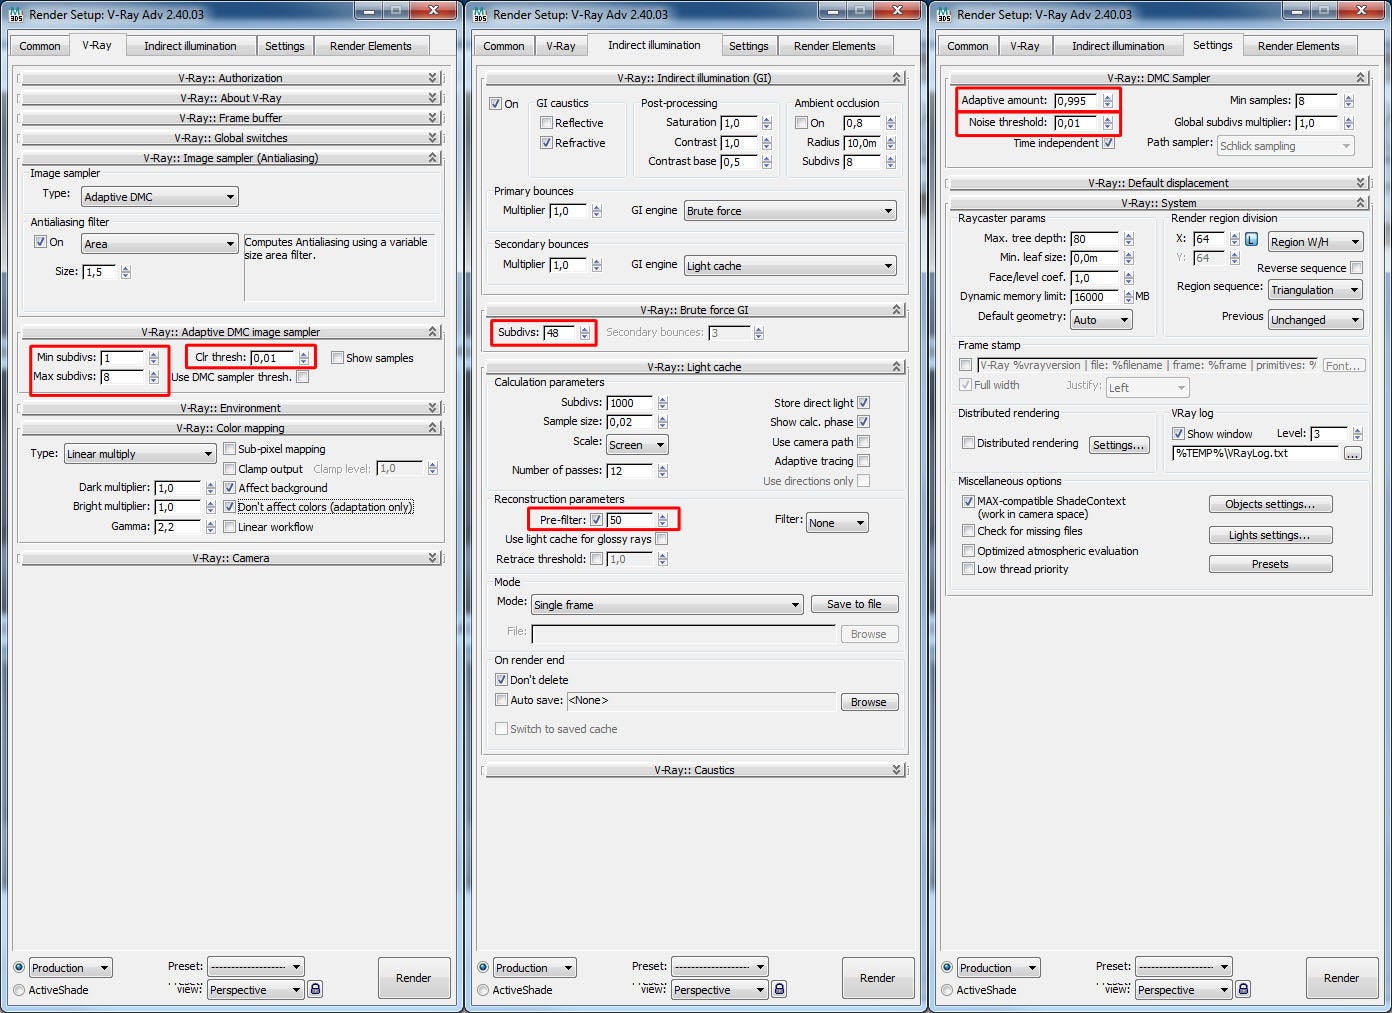Toggle Linear workflow checkbox
The width and height of the screenshot is (1392, 1013).
229,527
